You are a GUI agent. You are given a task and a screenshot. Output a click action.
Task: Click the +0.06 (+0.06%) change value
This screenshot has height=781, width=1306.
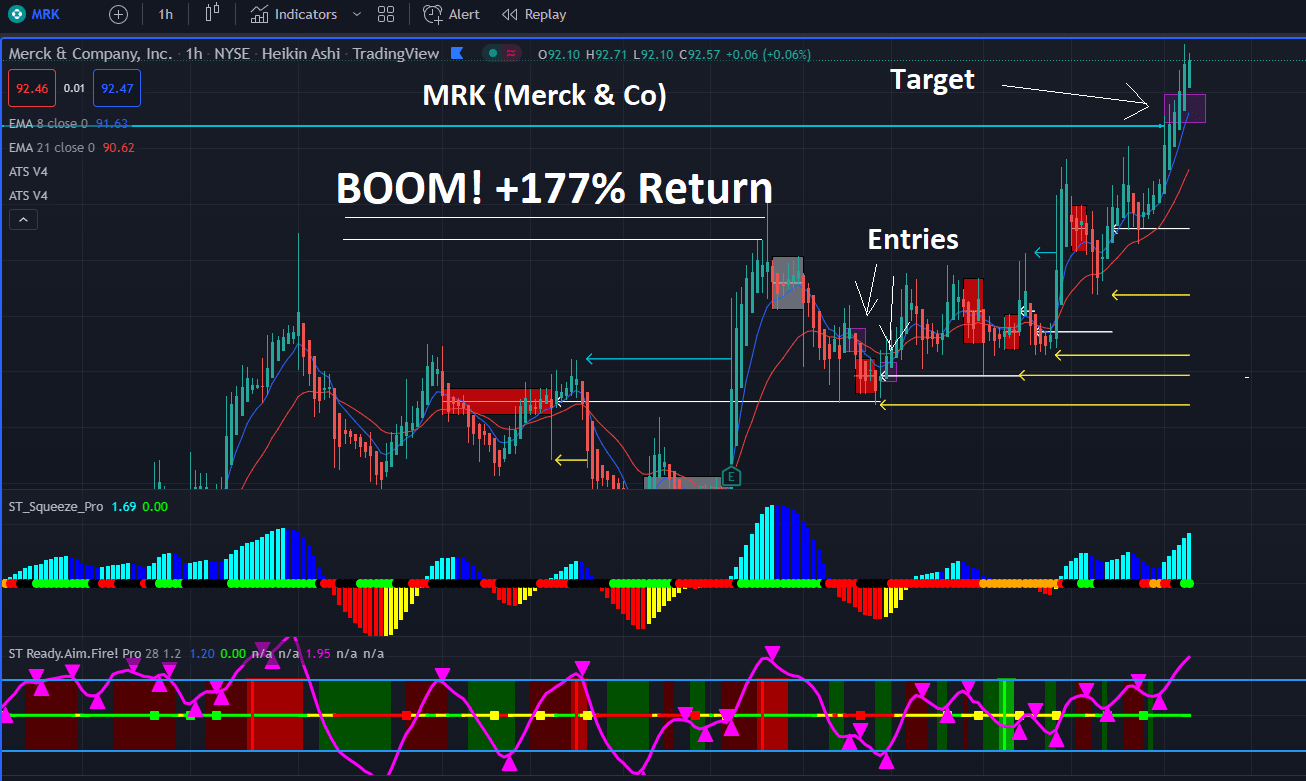point(768,54)
